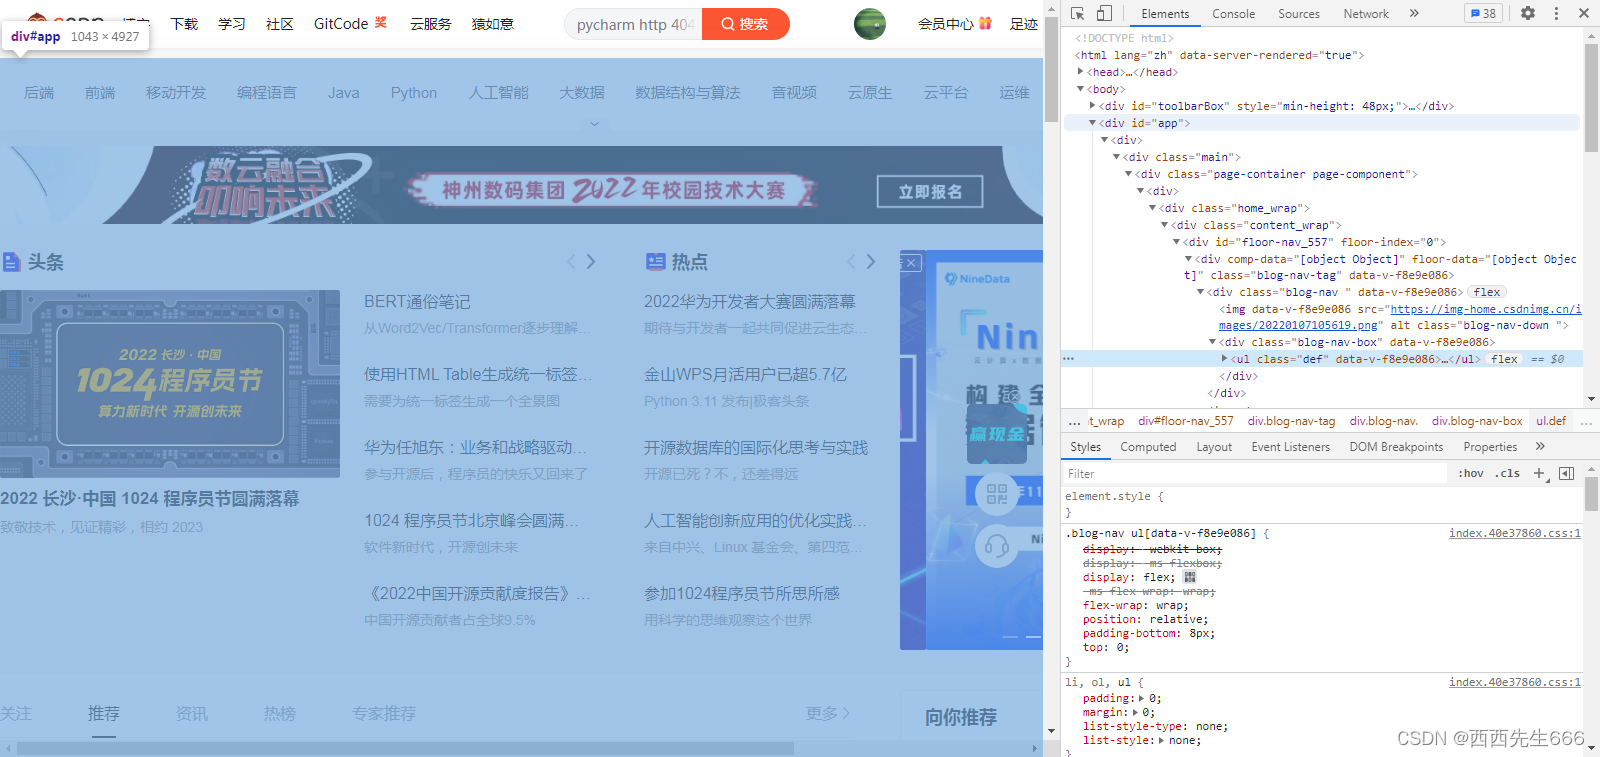The width and height of the screenshot is (1600, 757).
Task: Select div#floor-nav_557 in breadcrumb
Action: (1185, 421)
